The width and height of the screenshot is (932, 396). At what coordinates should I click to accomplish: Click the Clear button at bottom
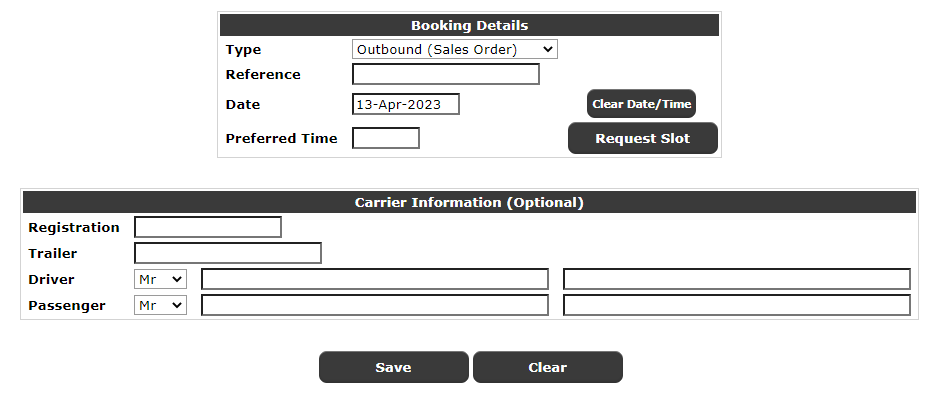click(x=547, y=367)
